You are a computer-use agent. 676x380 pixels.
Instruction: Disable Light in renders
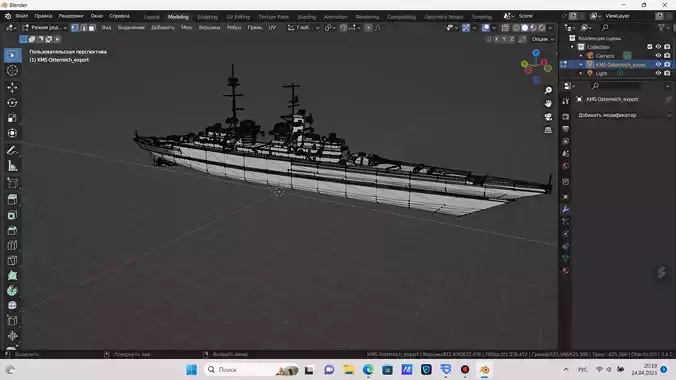pos(667,73)
